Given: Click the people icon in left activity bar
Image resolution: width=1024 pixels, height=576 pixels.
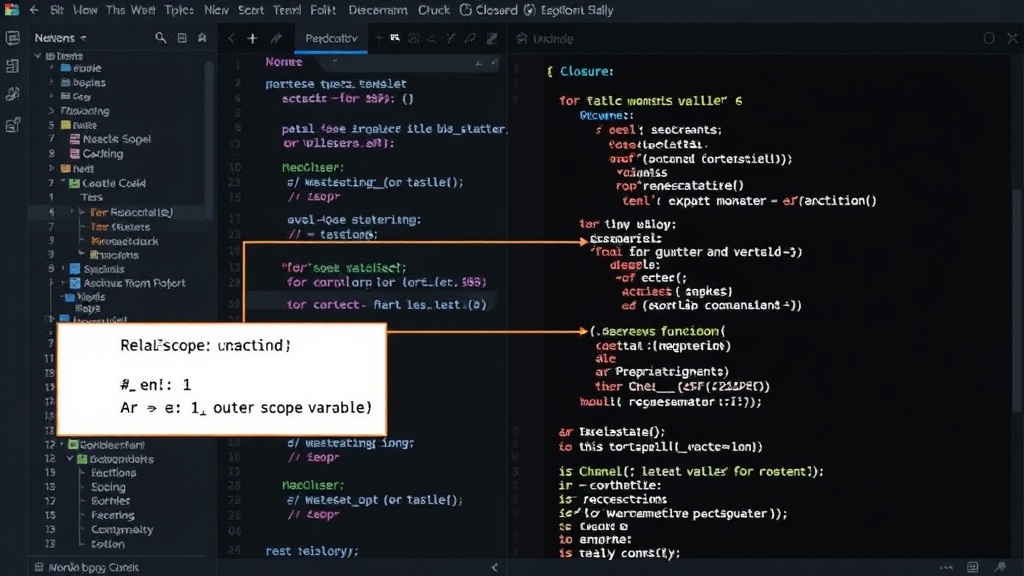Looking at the screenshot, I should click(12, 94).
